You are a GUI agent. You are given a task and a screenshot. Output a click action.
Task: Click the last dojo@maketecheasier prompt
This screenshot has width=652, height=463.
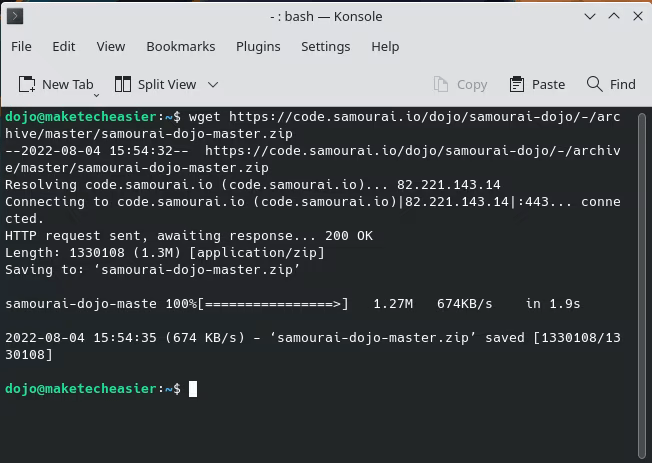(93, 389)
